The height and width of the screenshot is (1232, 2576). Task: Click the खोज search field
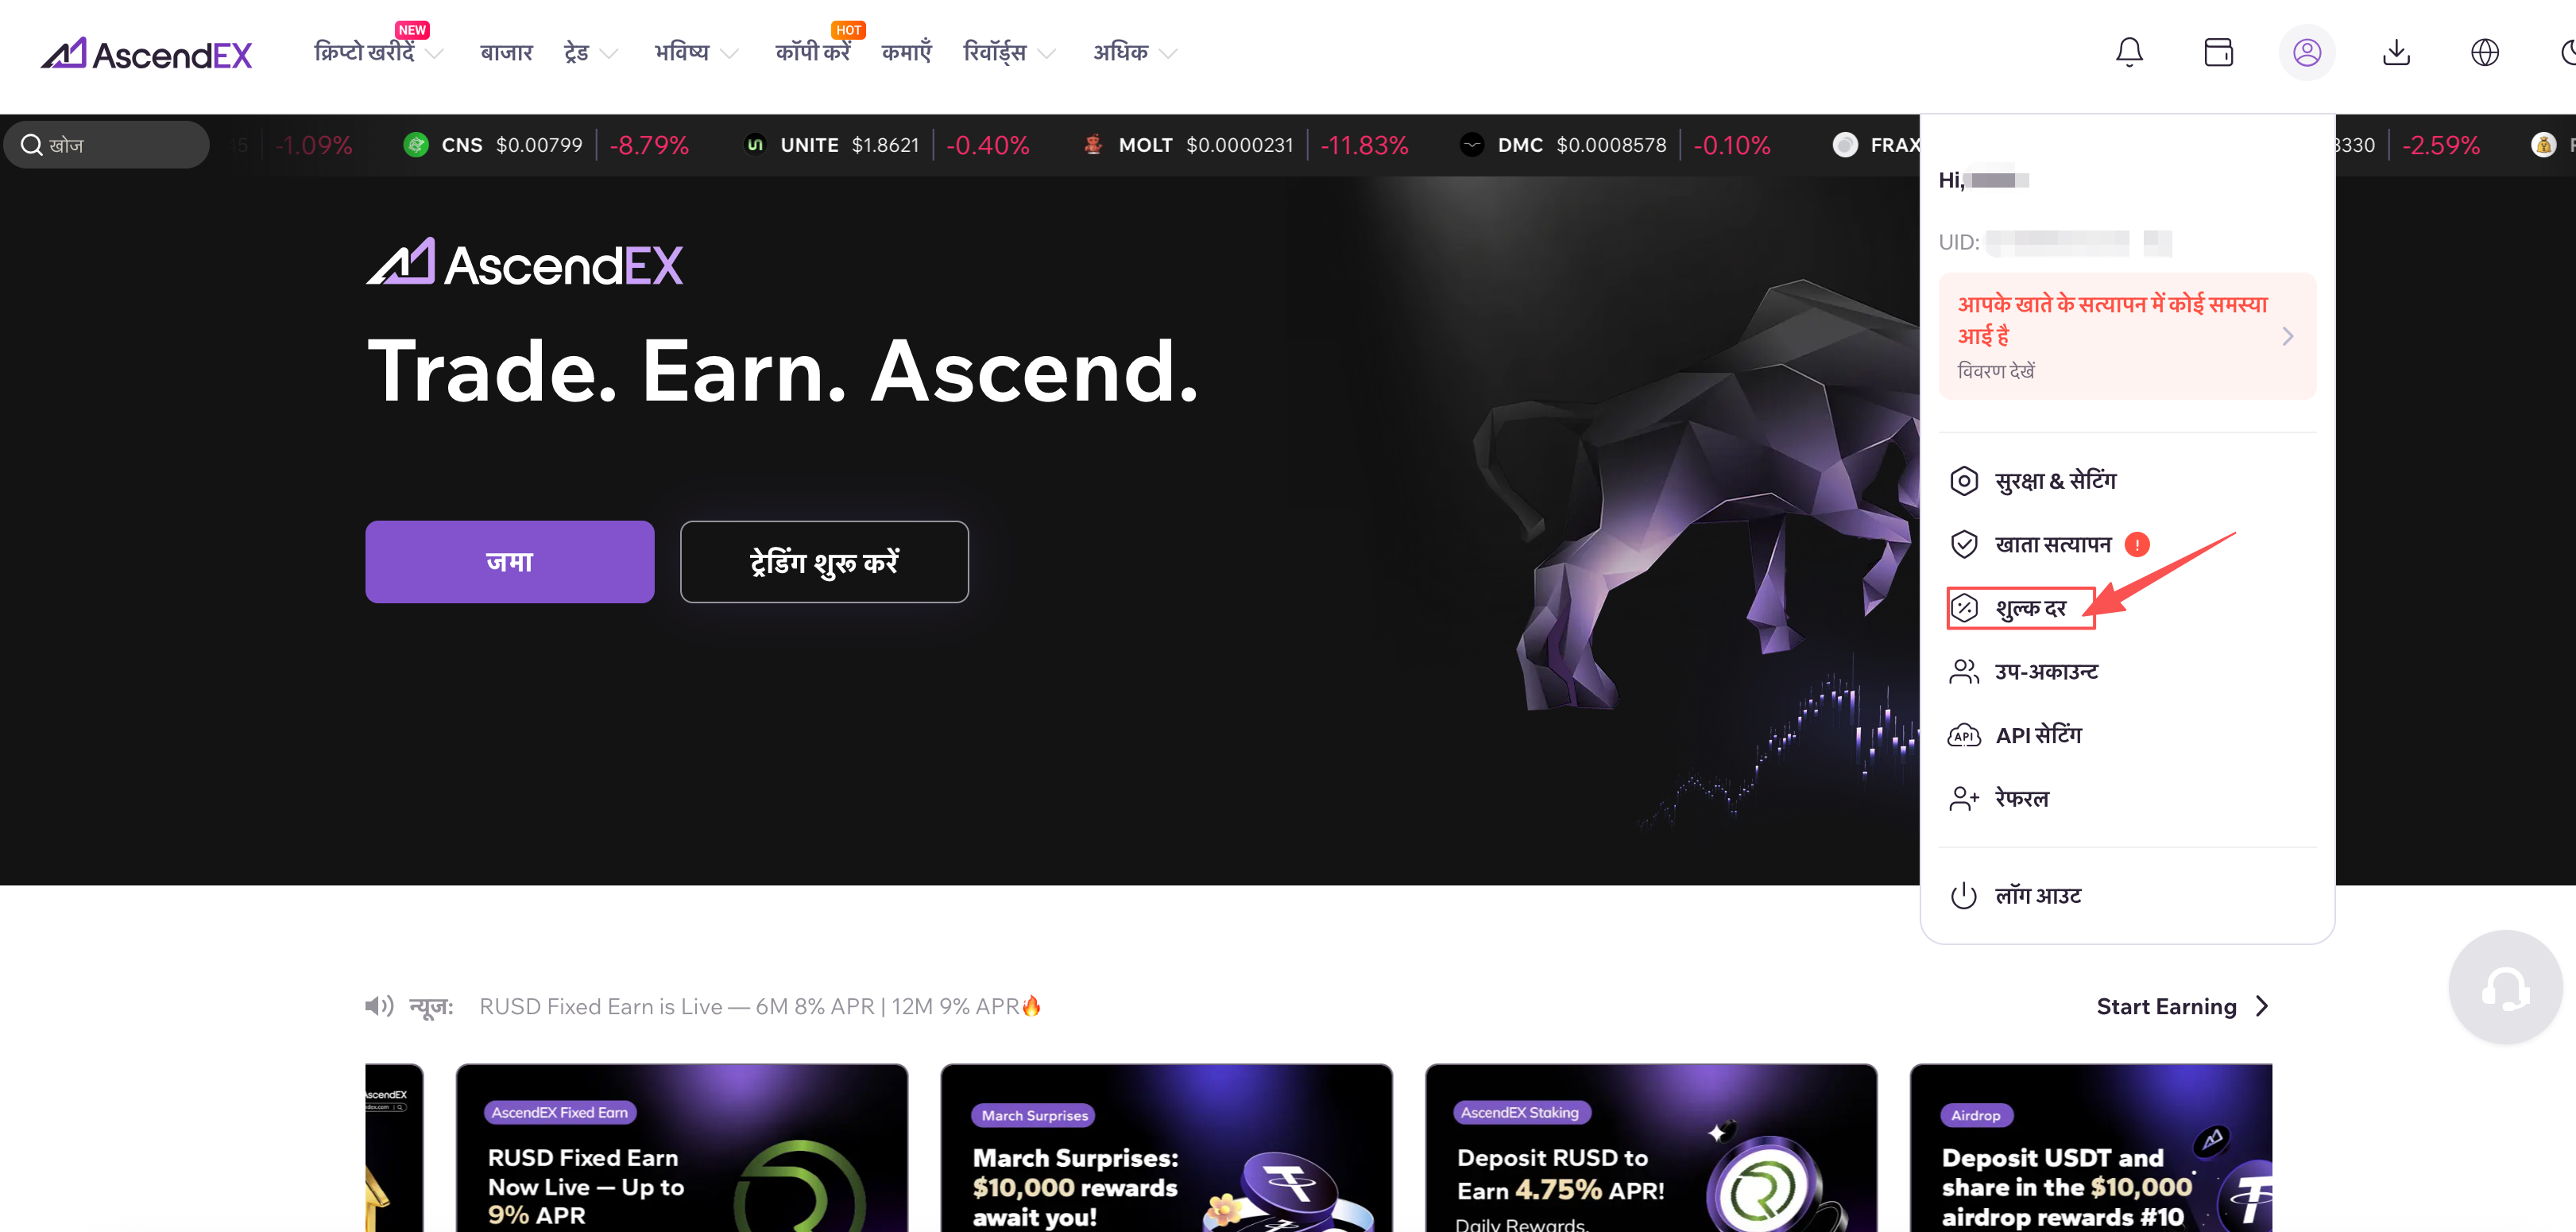coord(107,145)
